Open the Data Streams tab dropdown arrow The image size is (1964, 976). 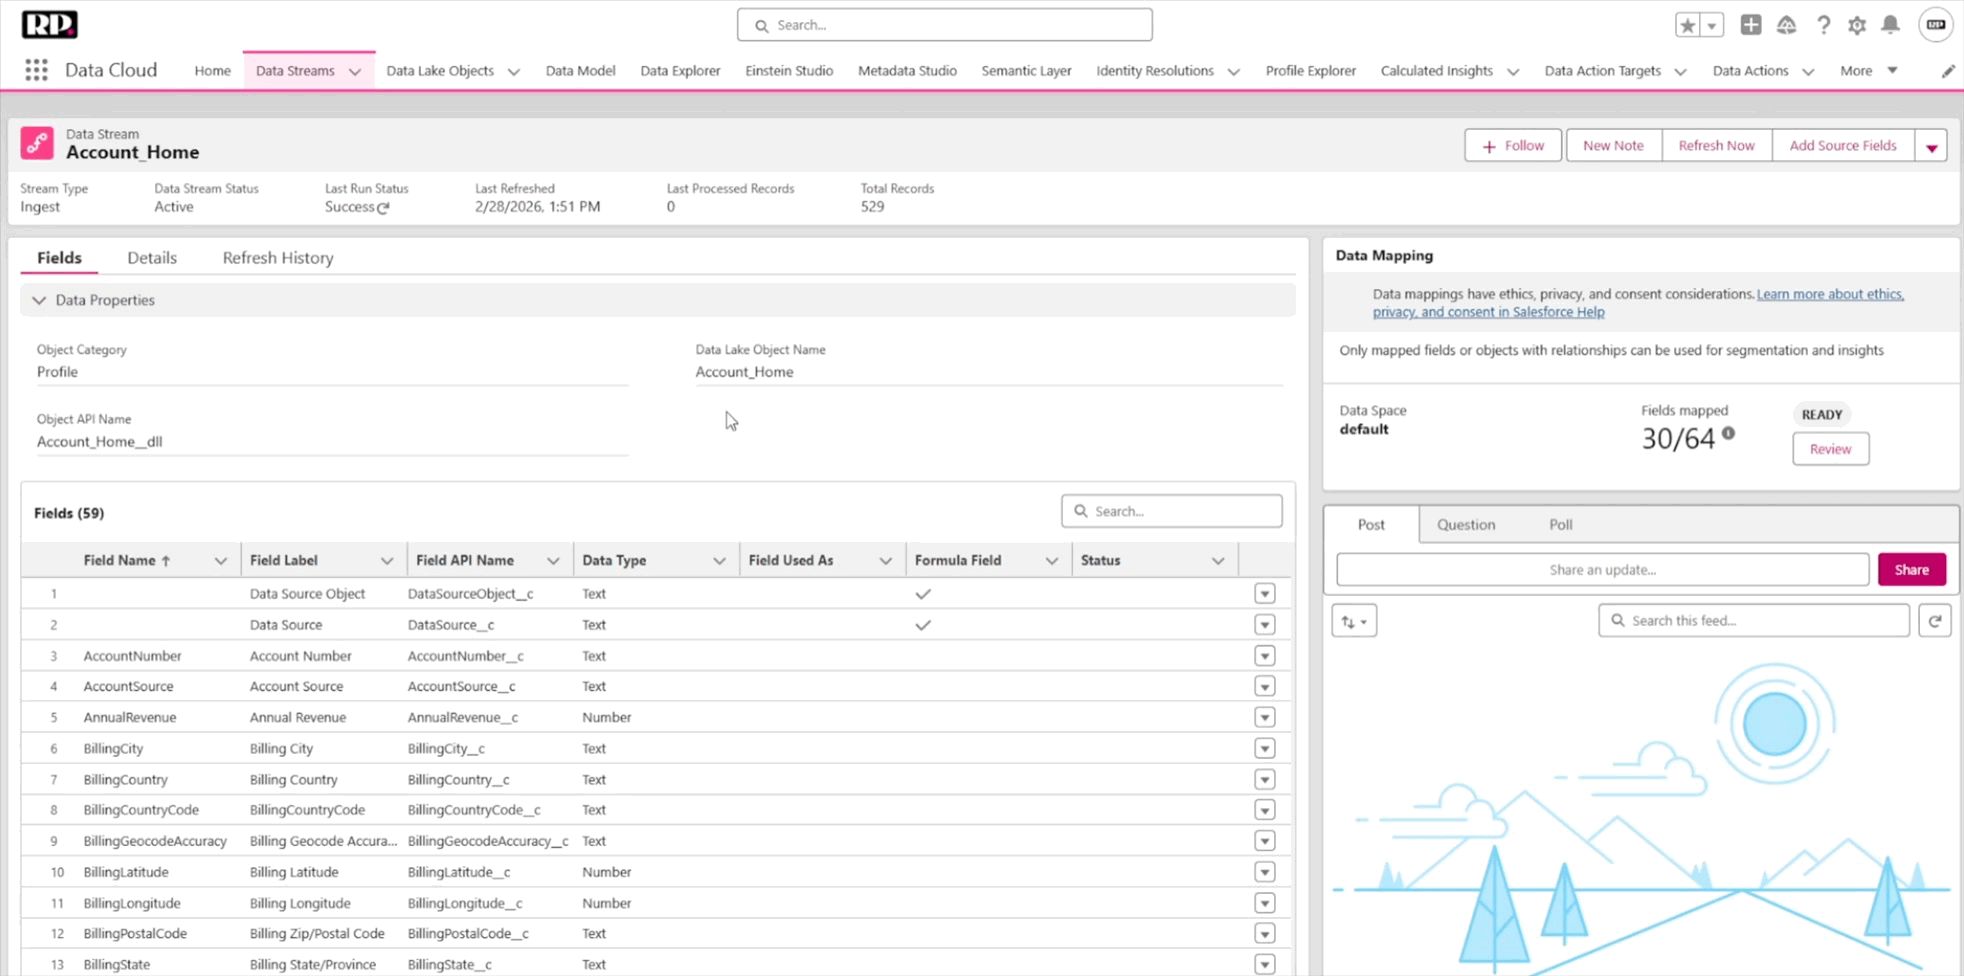pyautogui.click(x=355, y=71)
